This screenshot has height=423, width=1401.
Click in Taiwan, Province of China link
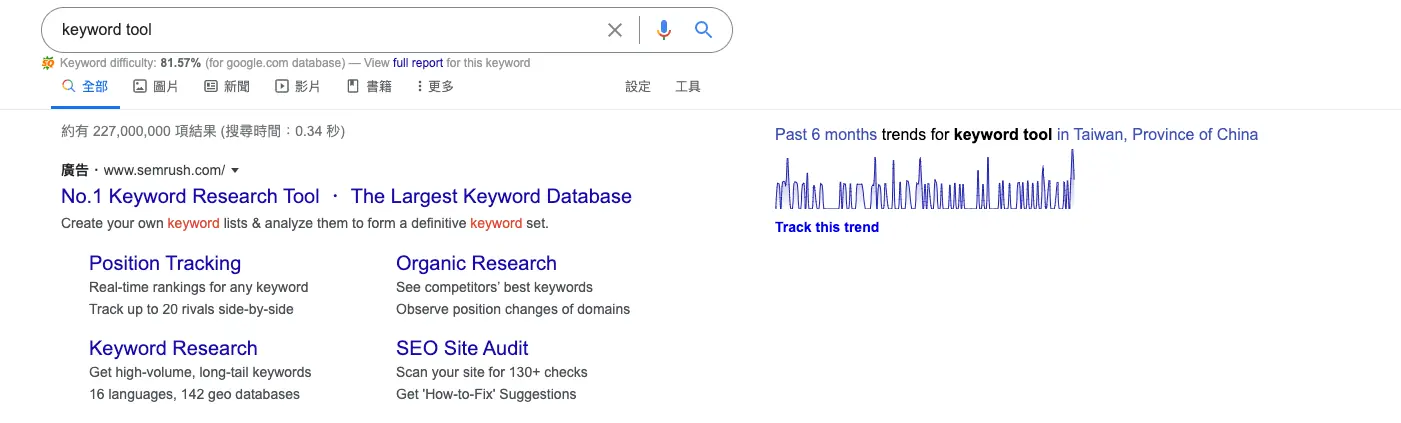click(1157, 135)
